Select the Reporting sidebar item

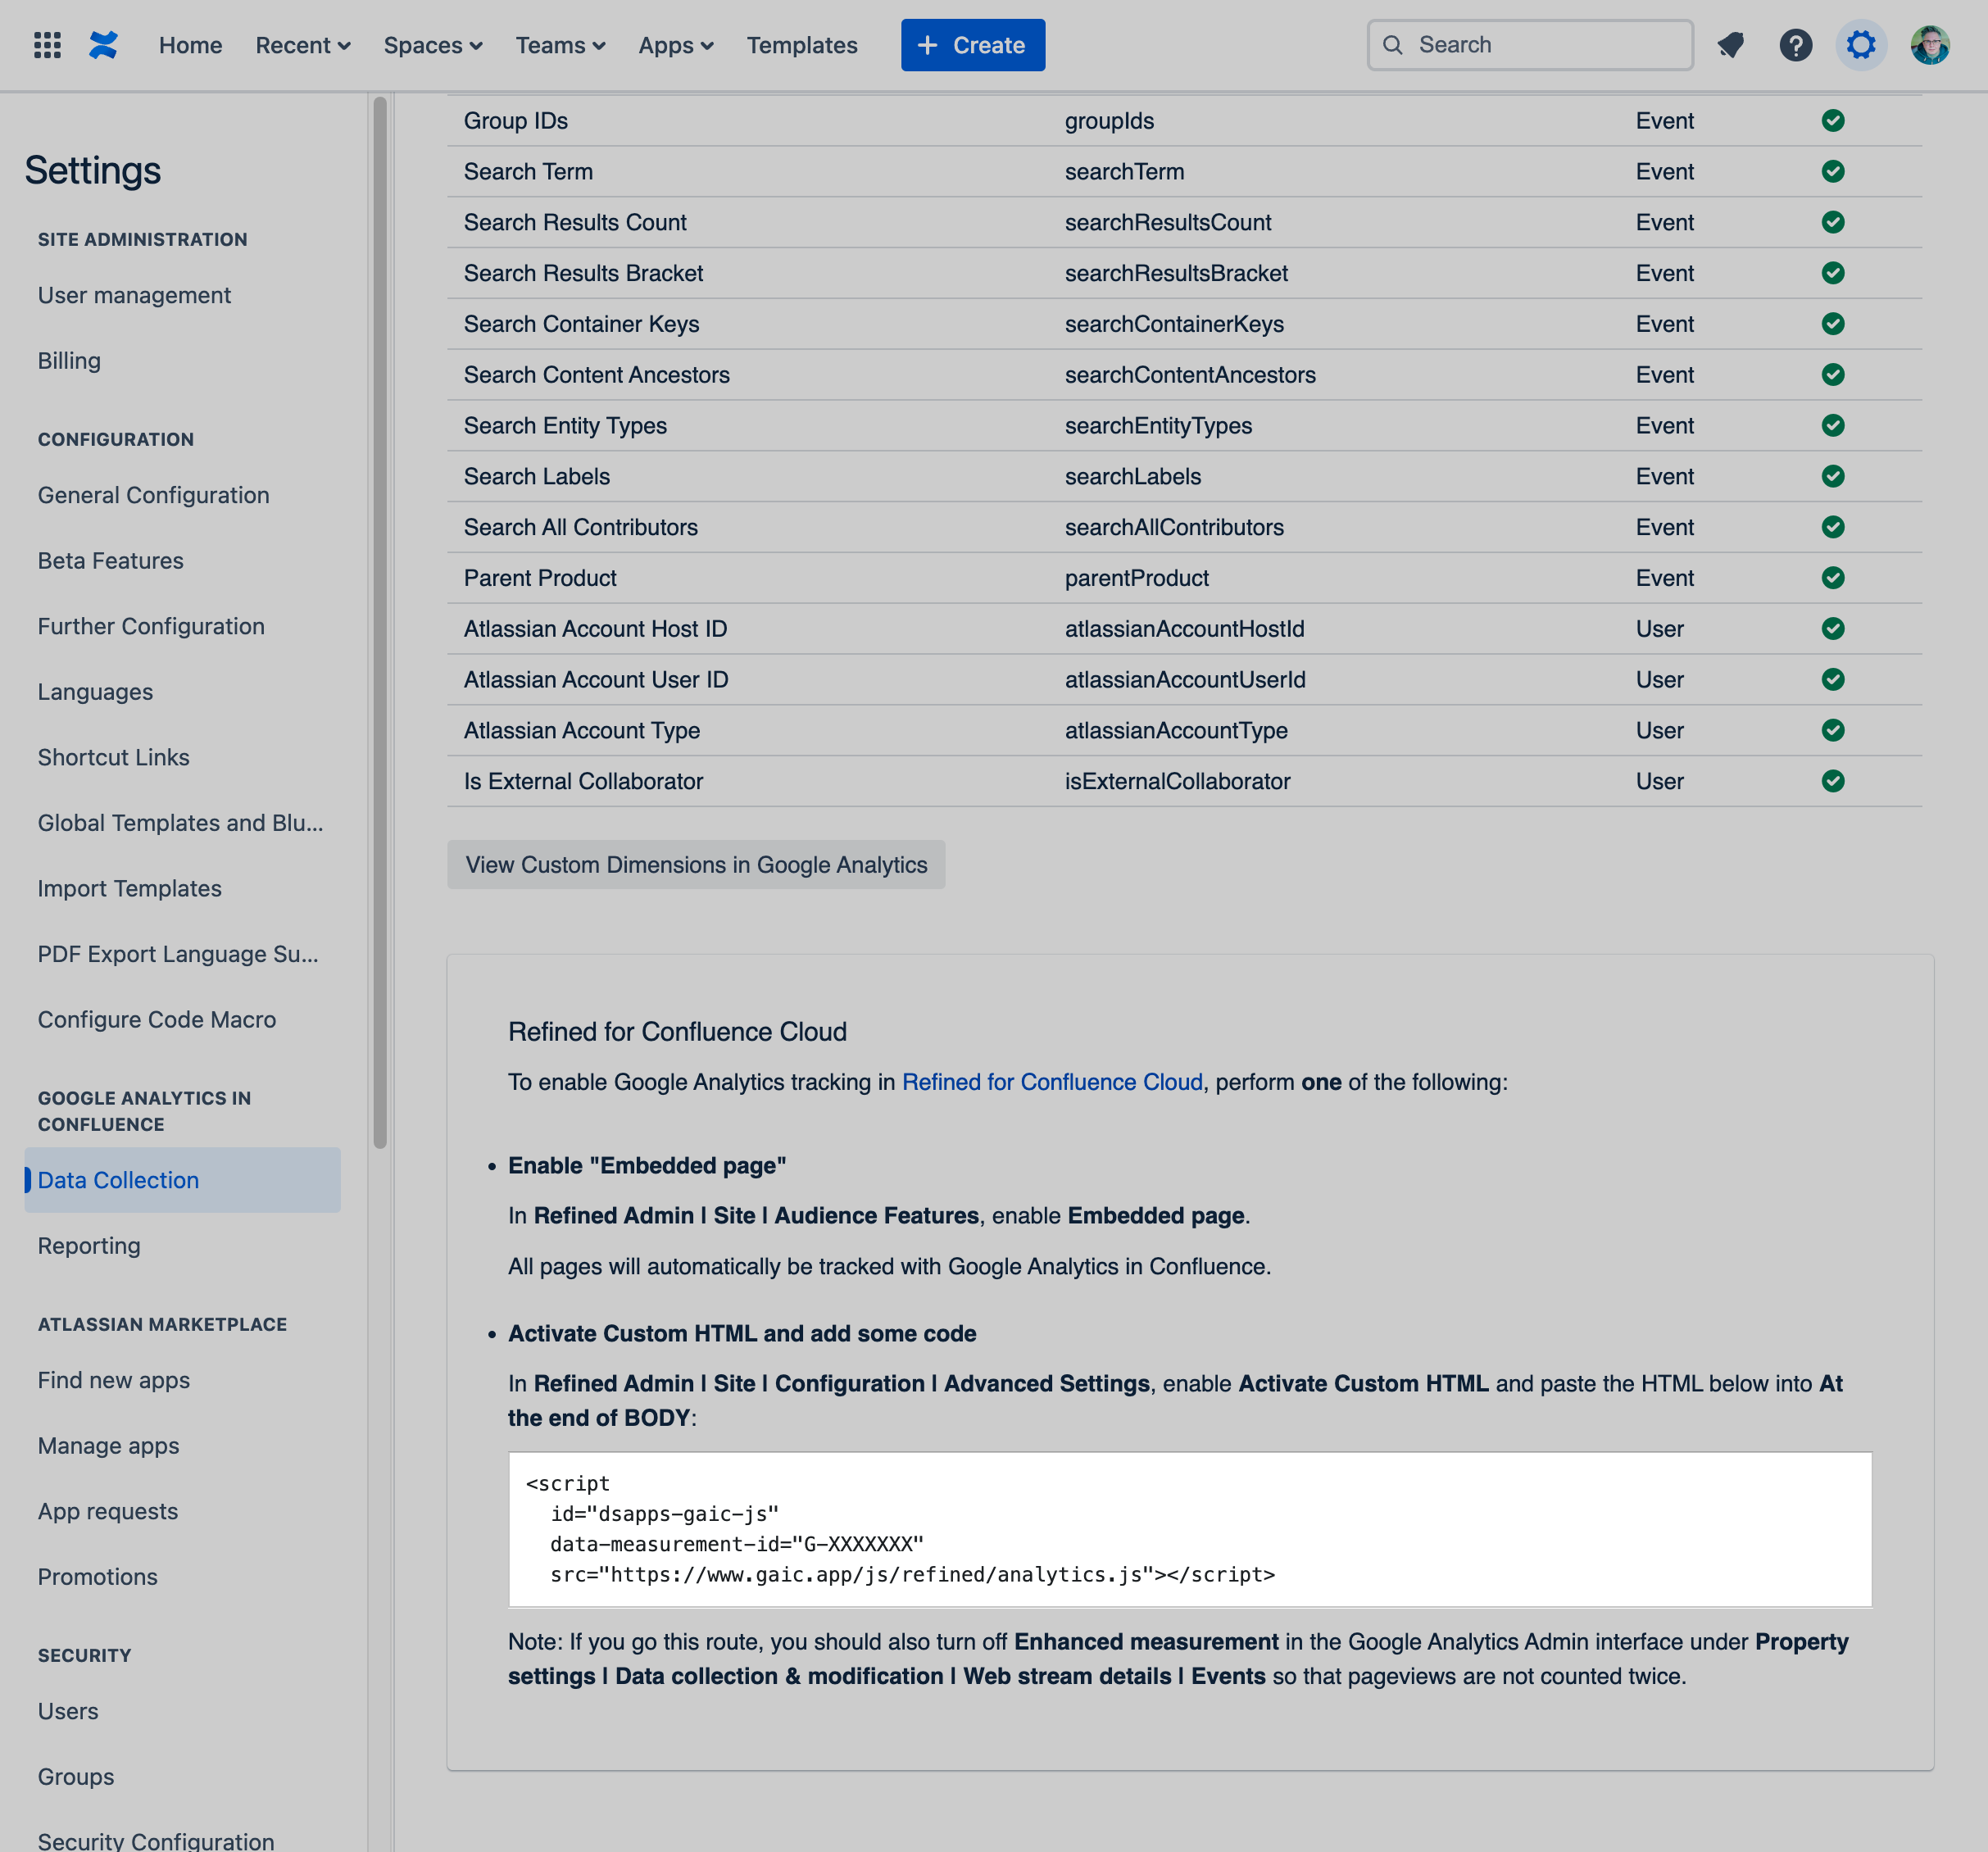pyautogui.click(x=87, y=1246)
